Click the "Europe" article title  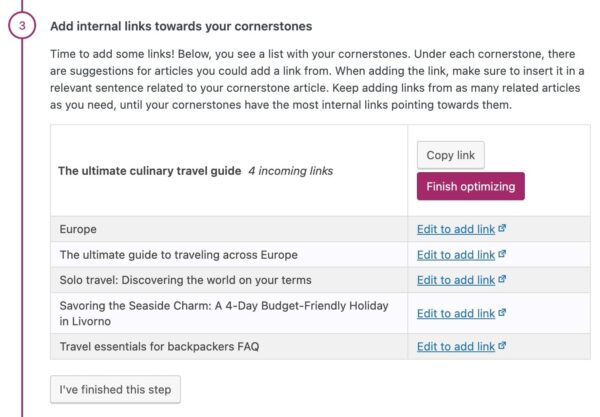click(x=78, y=229)
